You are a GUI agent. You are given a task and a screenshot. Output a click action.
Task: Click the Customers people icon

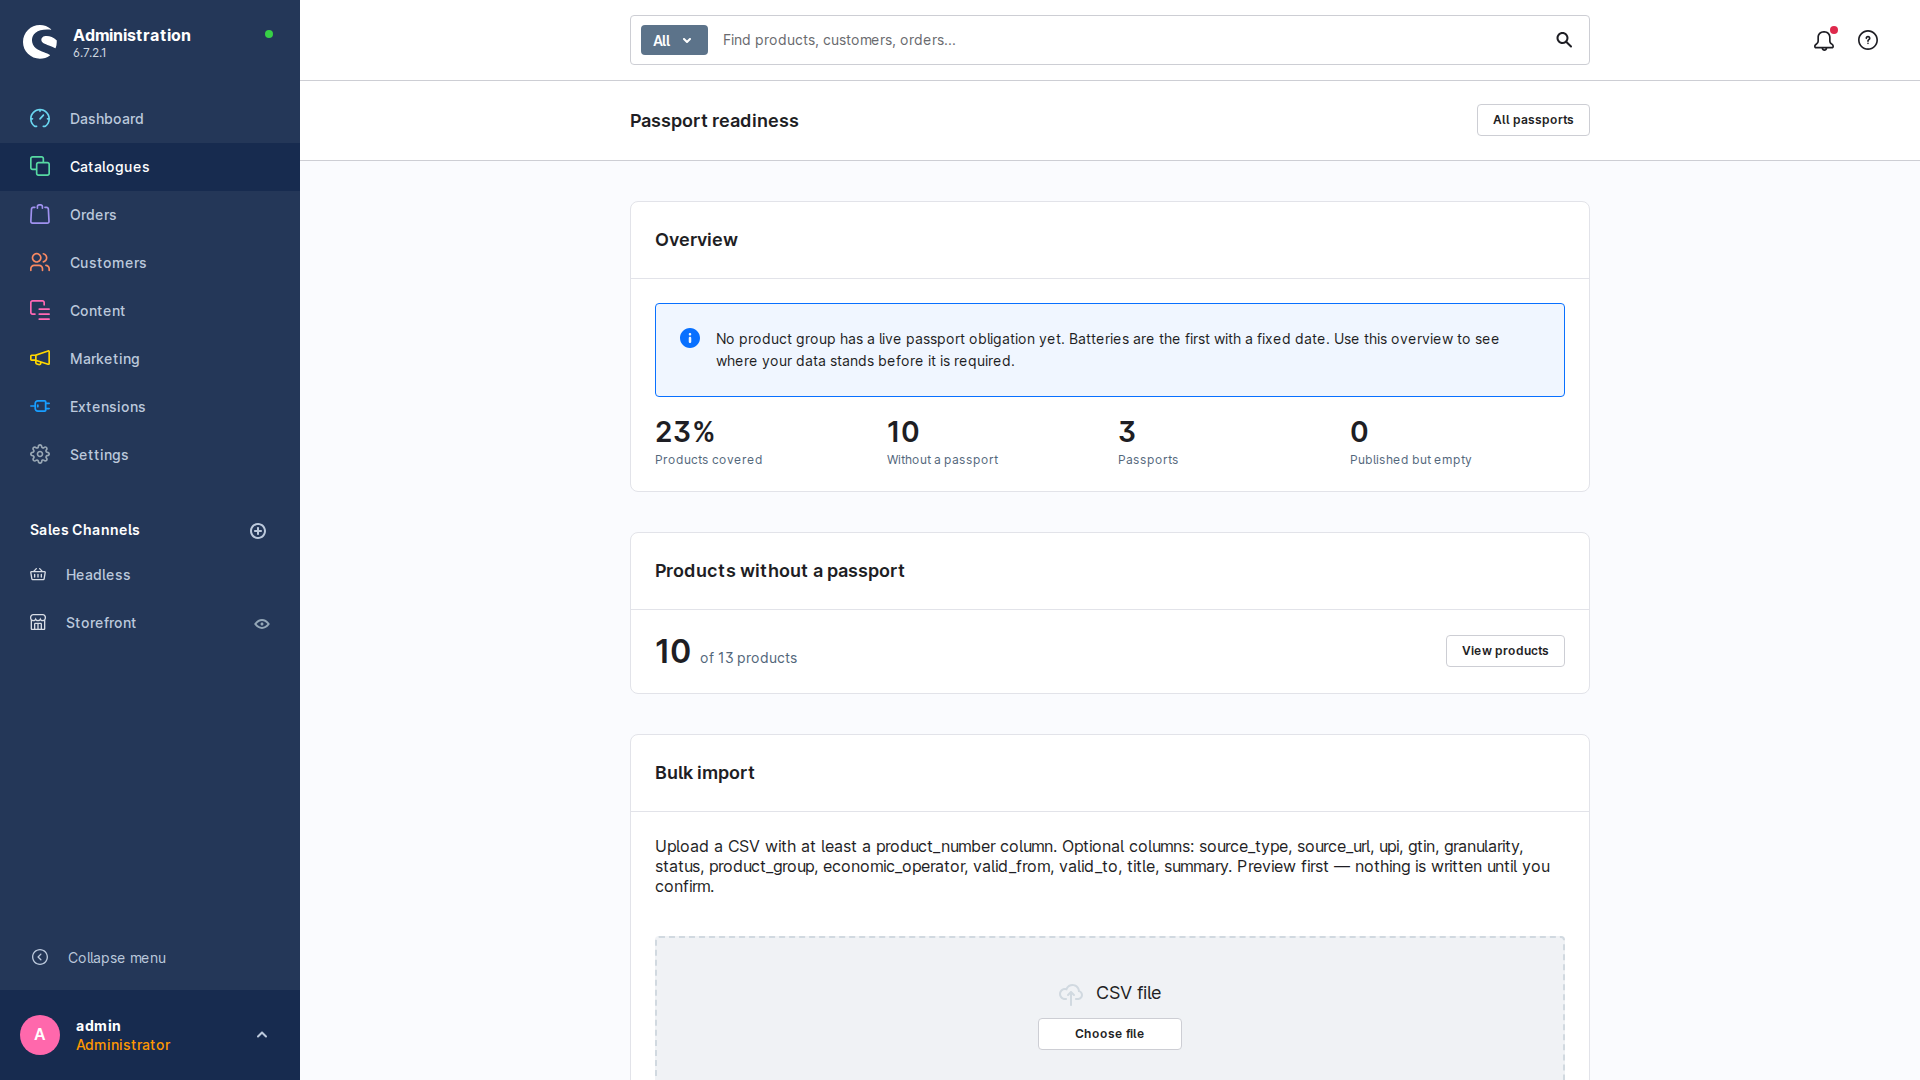coord(40,263)
